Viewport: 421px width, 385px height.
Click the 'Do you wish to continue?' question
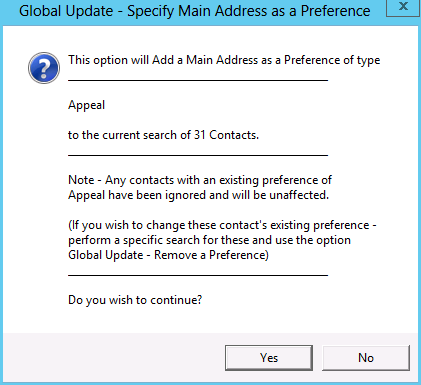click(x=135, y=300)
